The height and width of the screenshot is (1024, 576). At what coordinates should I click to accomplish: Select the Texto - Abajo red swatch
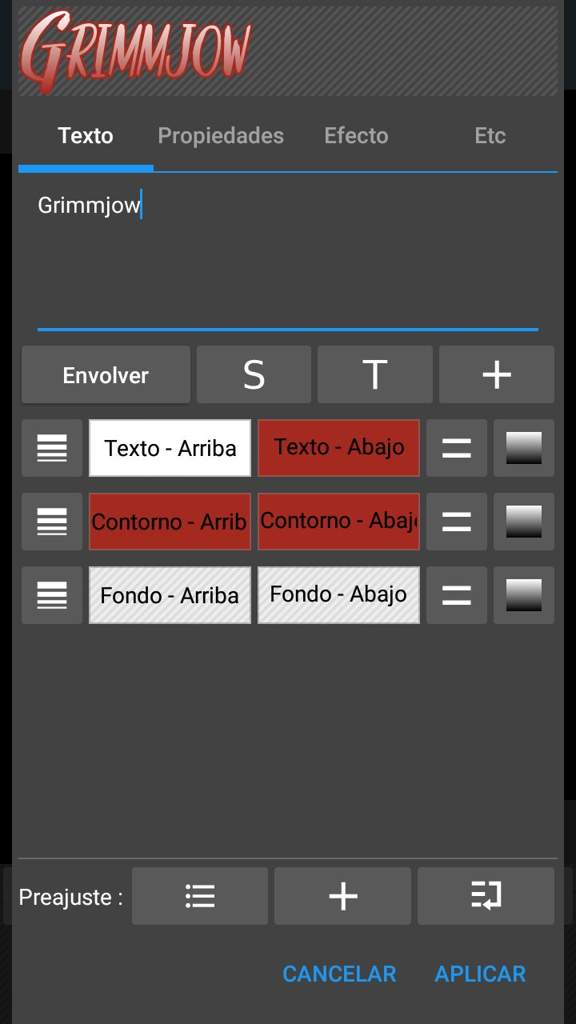point(338,448)
